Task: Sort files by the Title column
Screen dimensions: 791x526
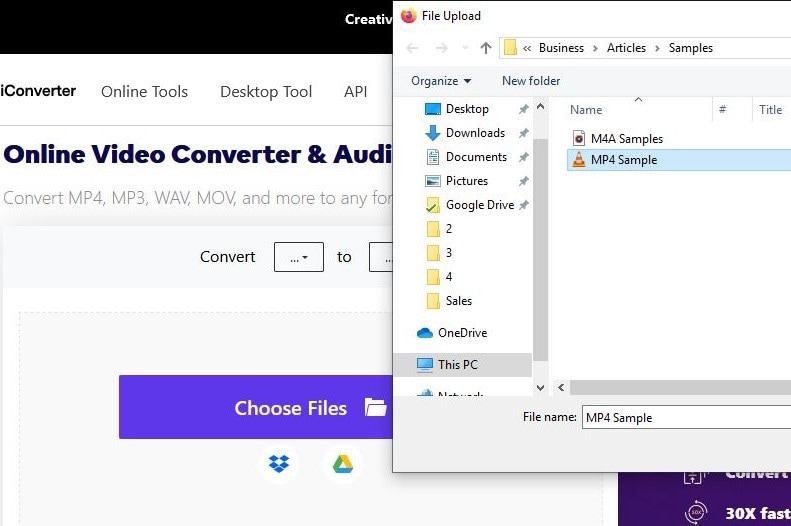Action: click(x=770, y=109)
